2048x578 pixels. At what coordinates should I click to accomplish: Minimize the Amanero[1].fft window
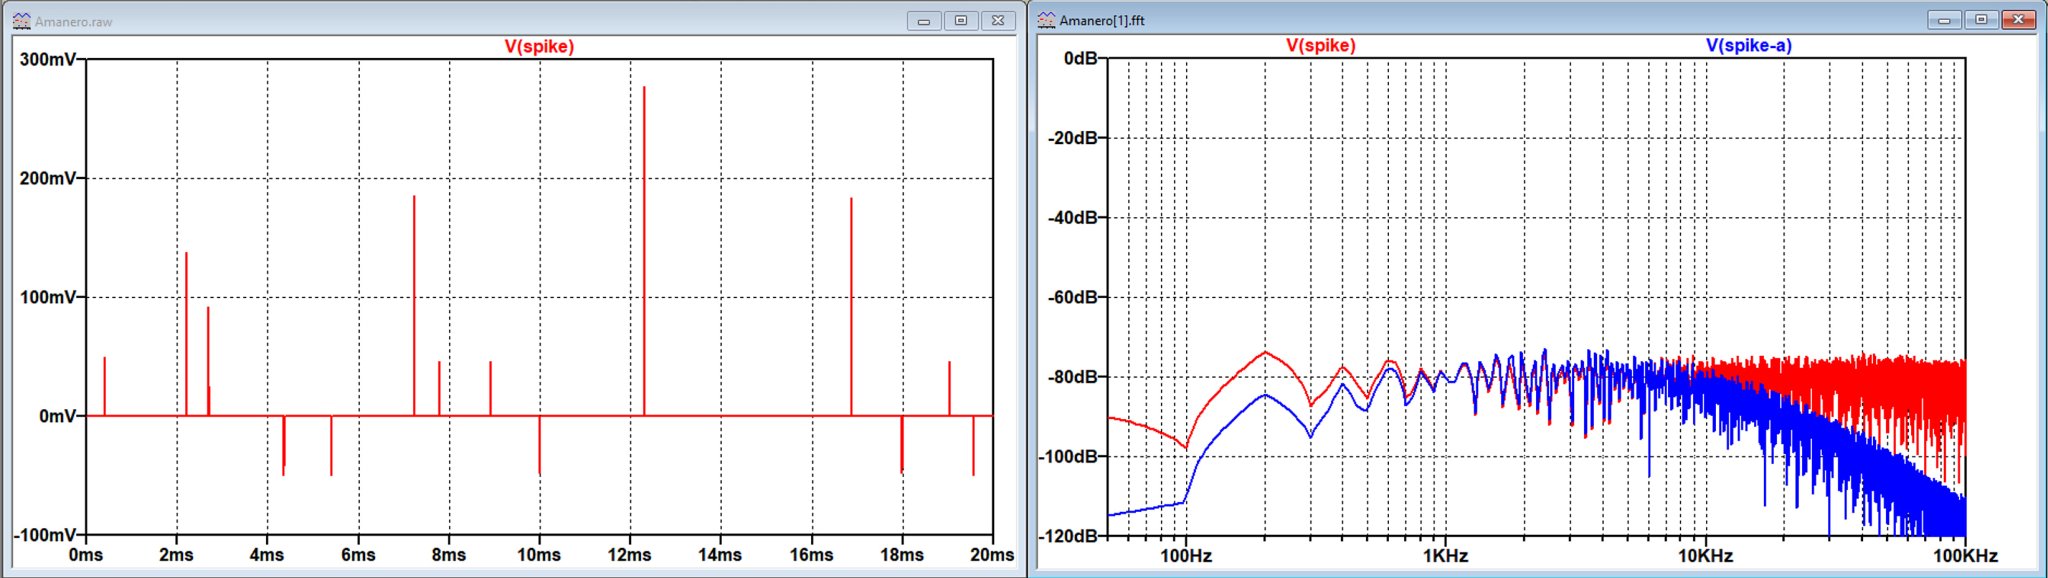coord(1944,20)
